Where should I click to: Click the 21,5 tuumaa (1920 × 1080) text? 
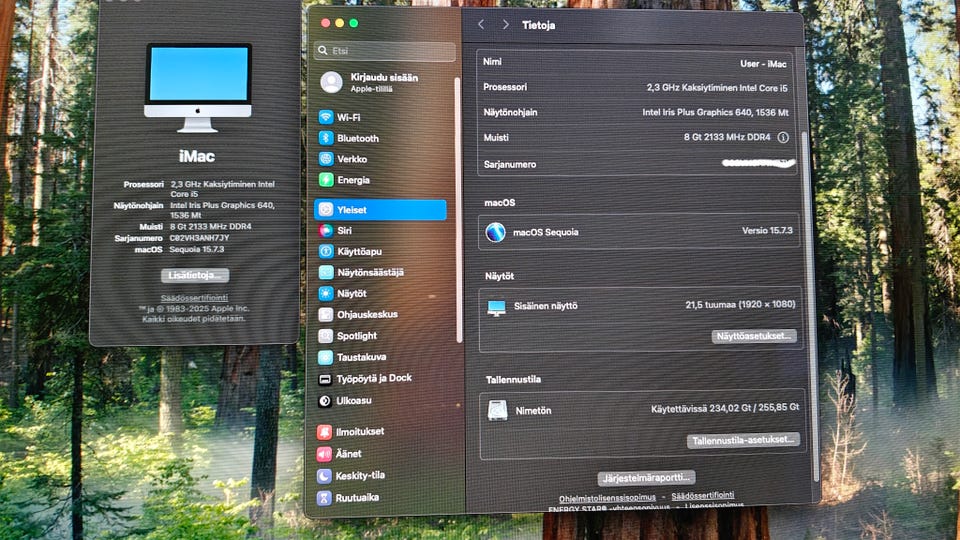(x=740, y=304)
